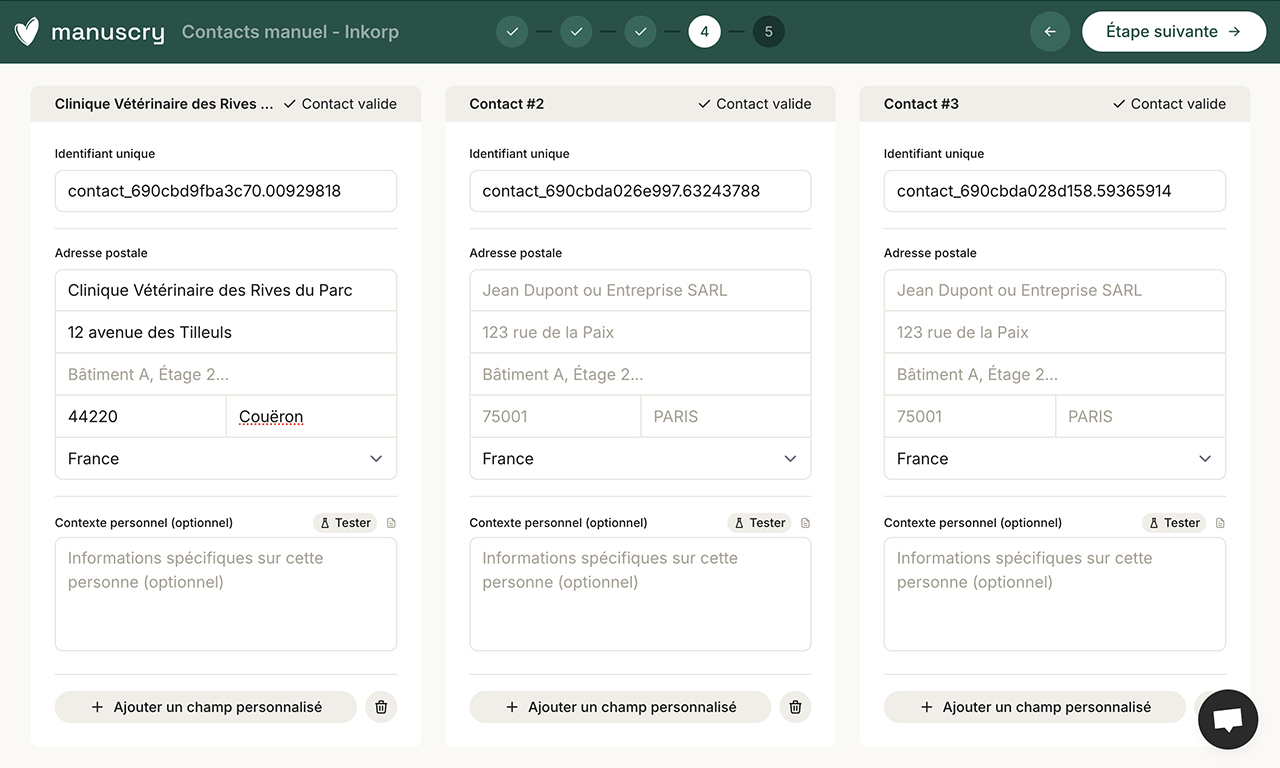
Task: Open the chat bubble widget
Action: (x=1227, y=719)
